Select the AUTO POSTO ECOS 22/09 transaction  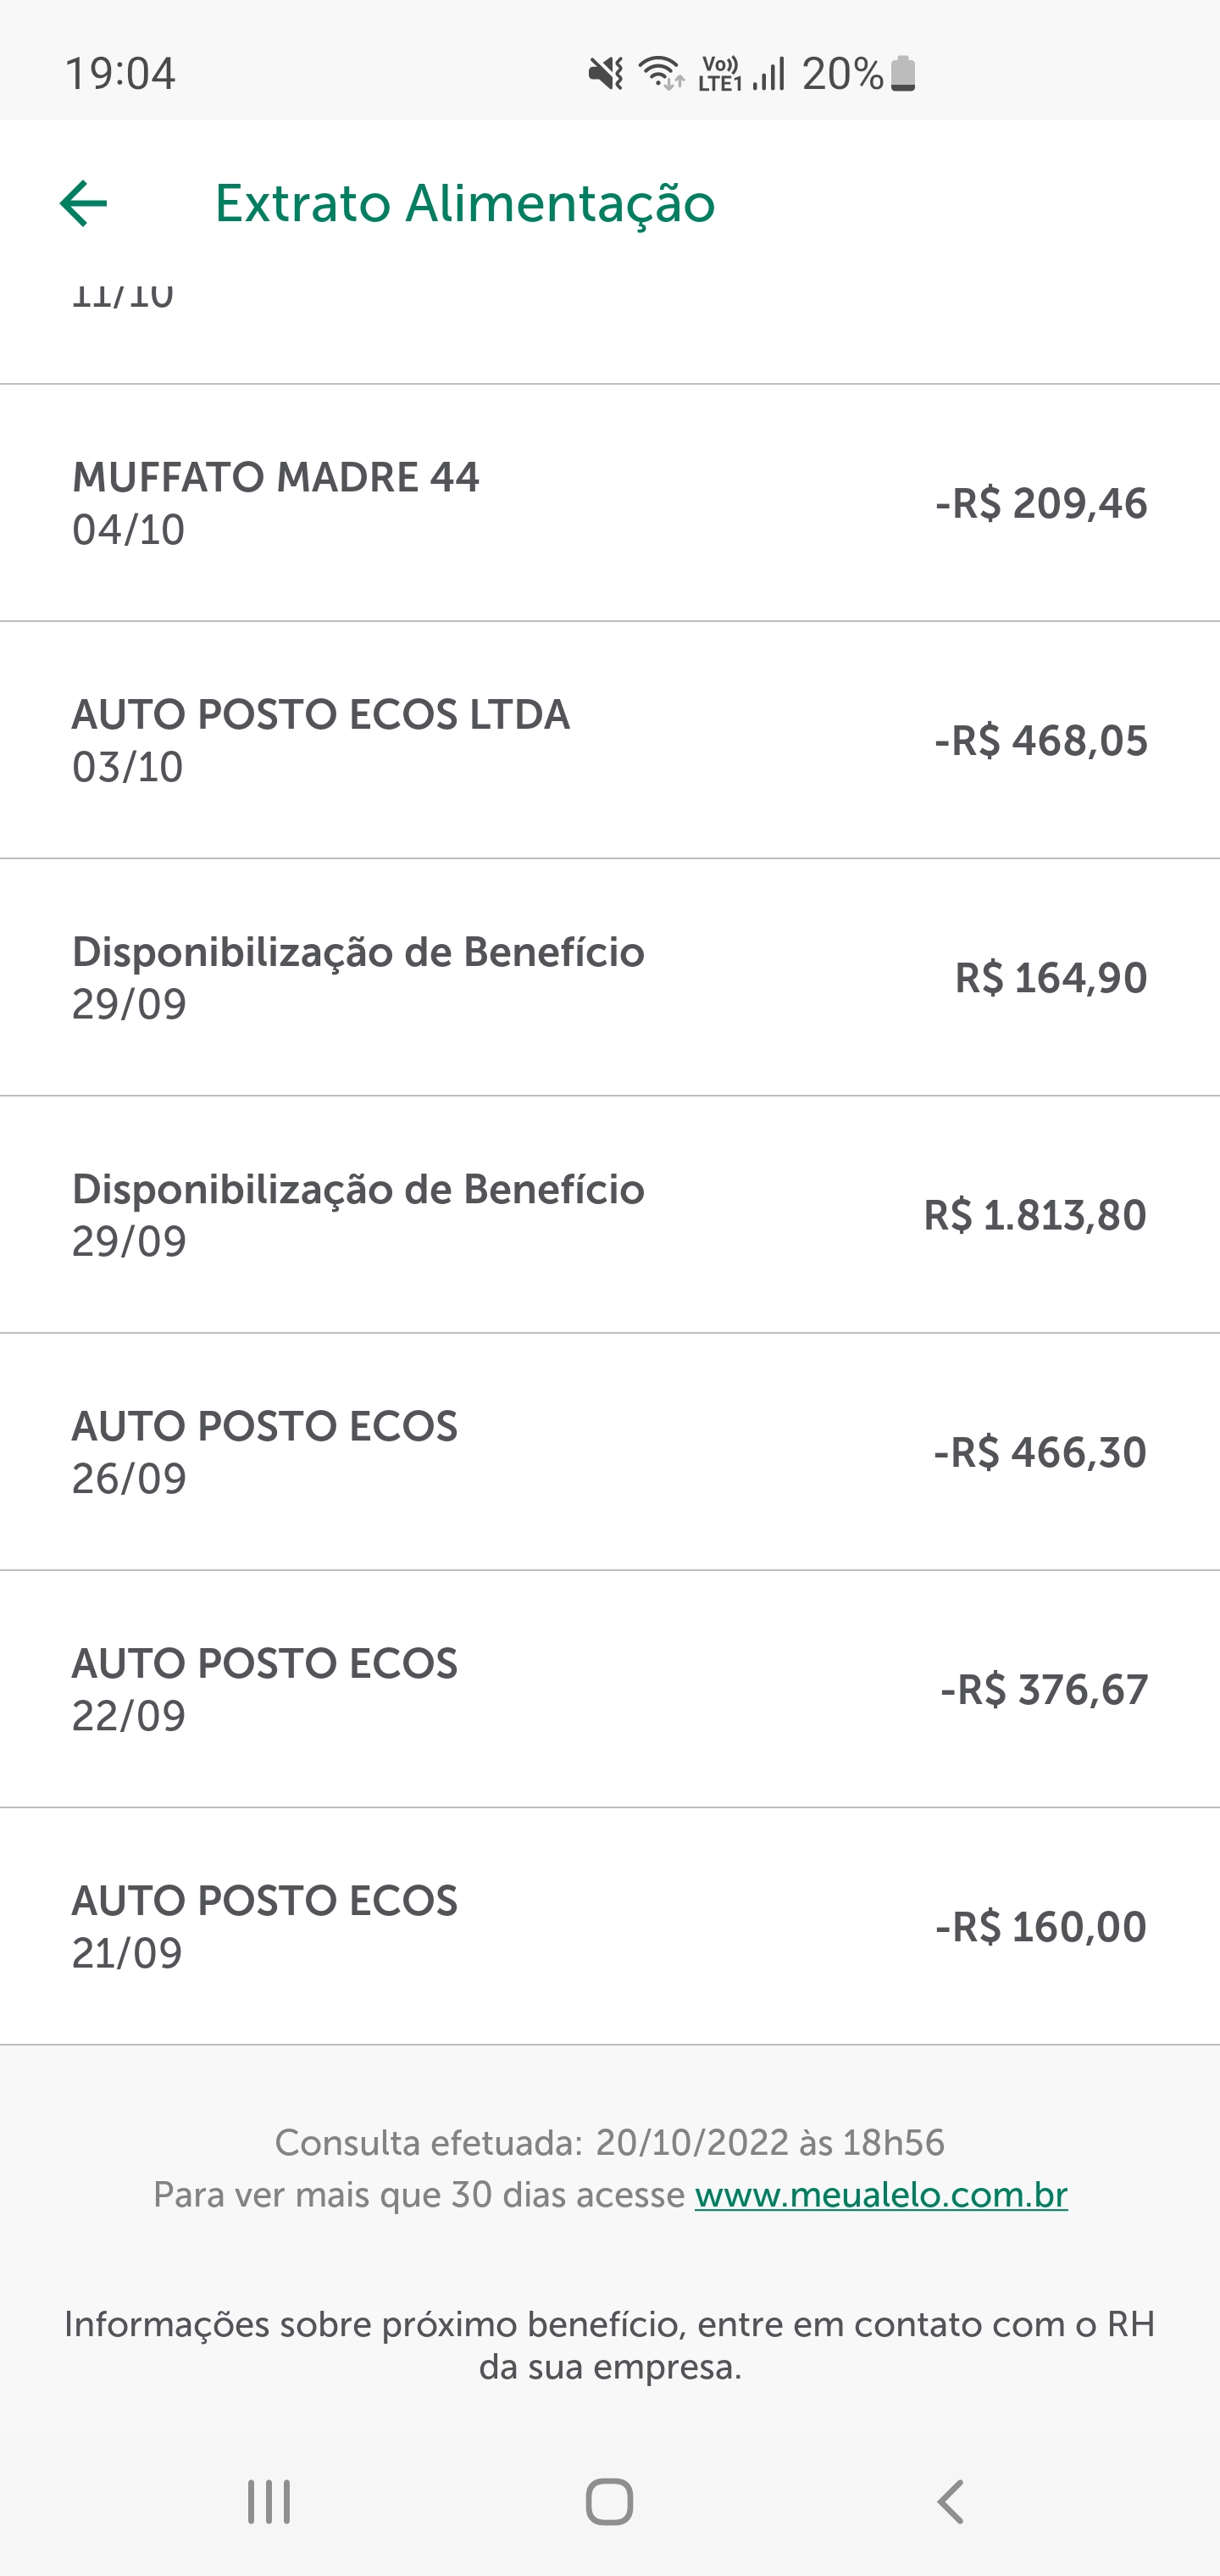pos(609,1688)
